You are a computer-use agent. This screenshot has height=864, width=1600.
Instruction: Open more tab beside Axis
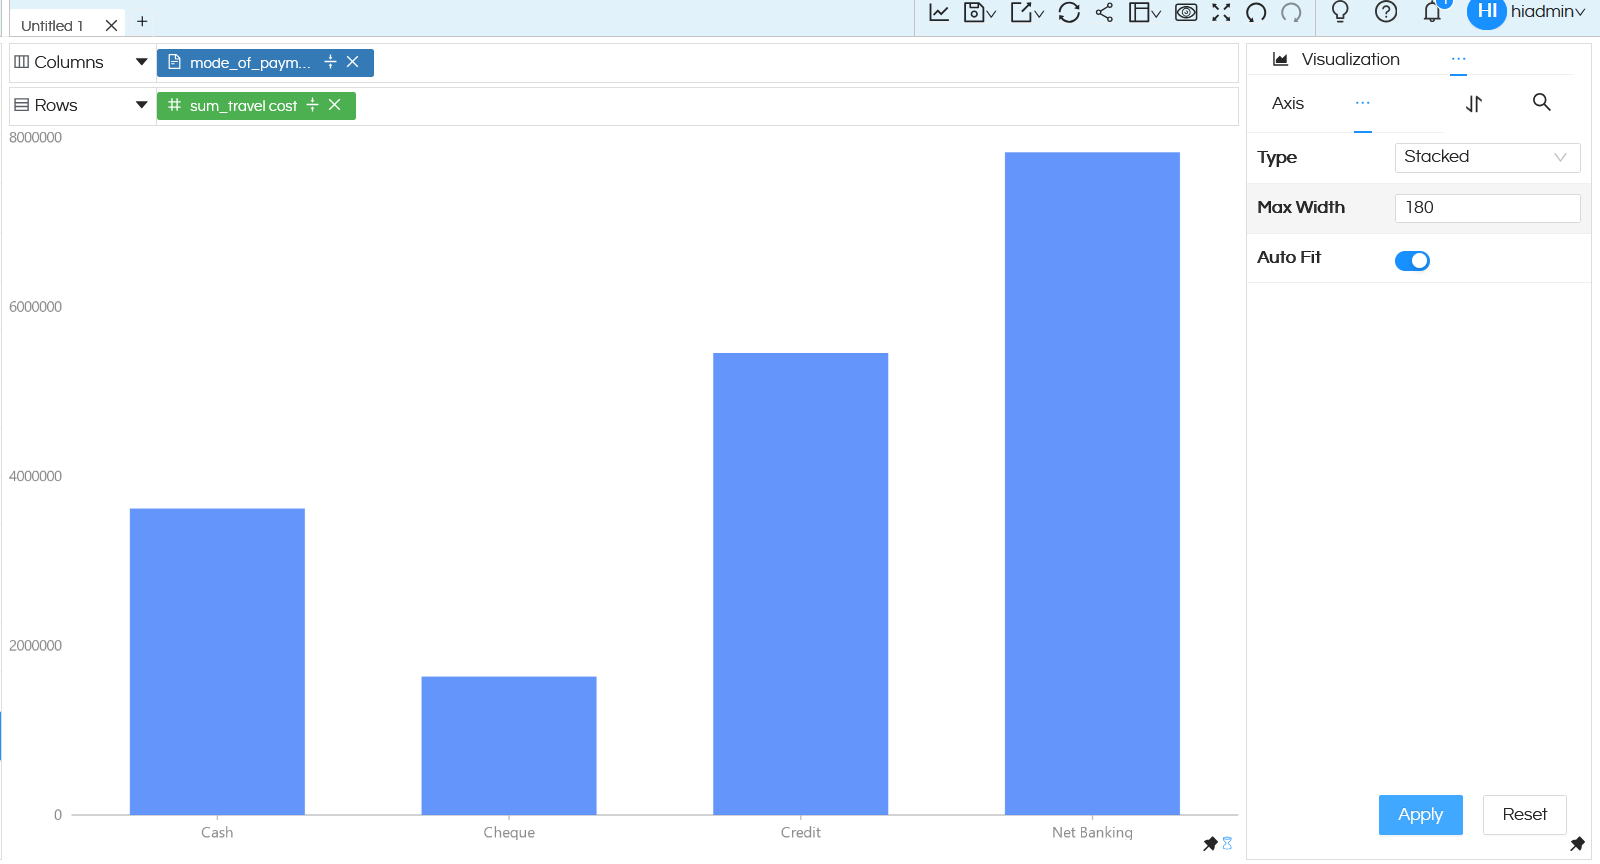[1363, 104]
